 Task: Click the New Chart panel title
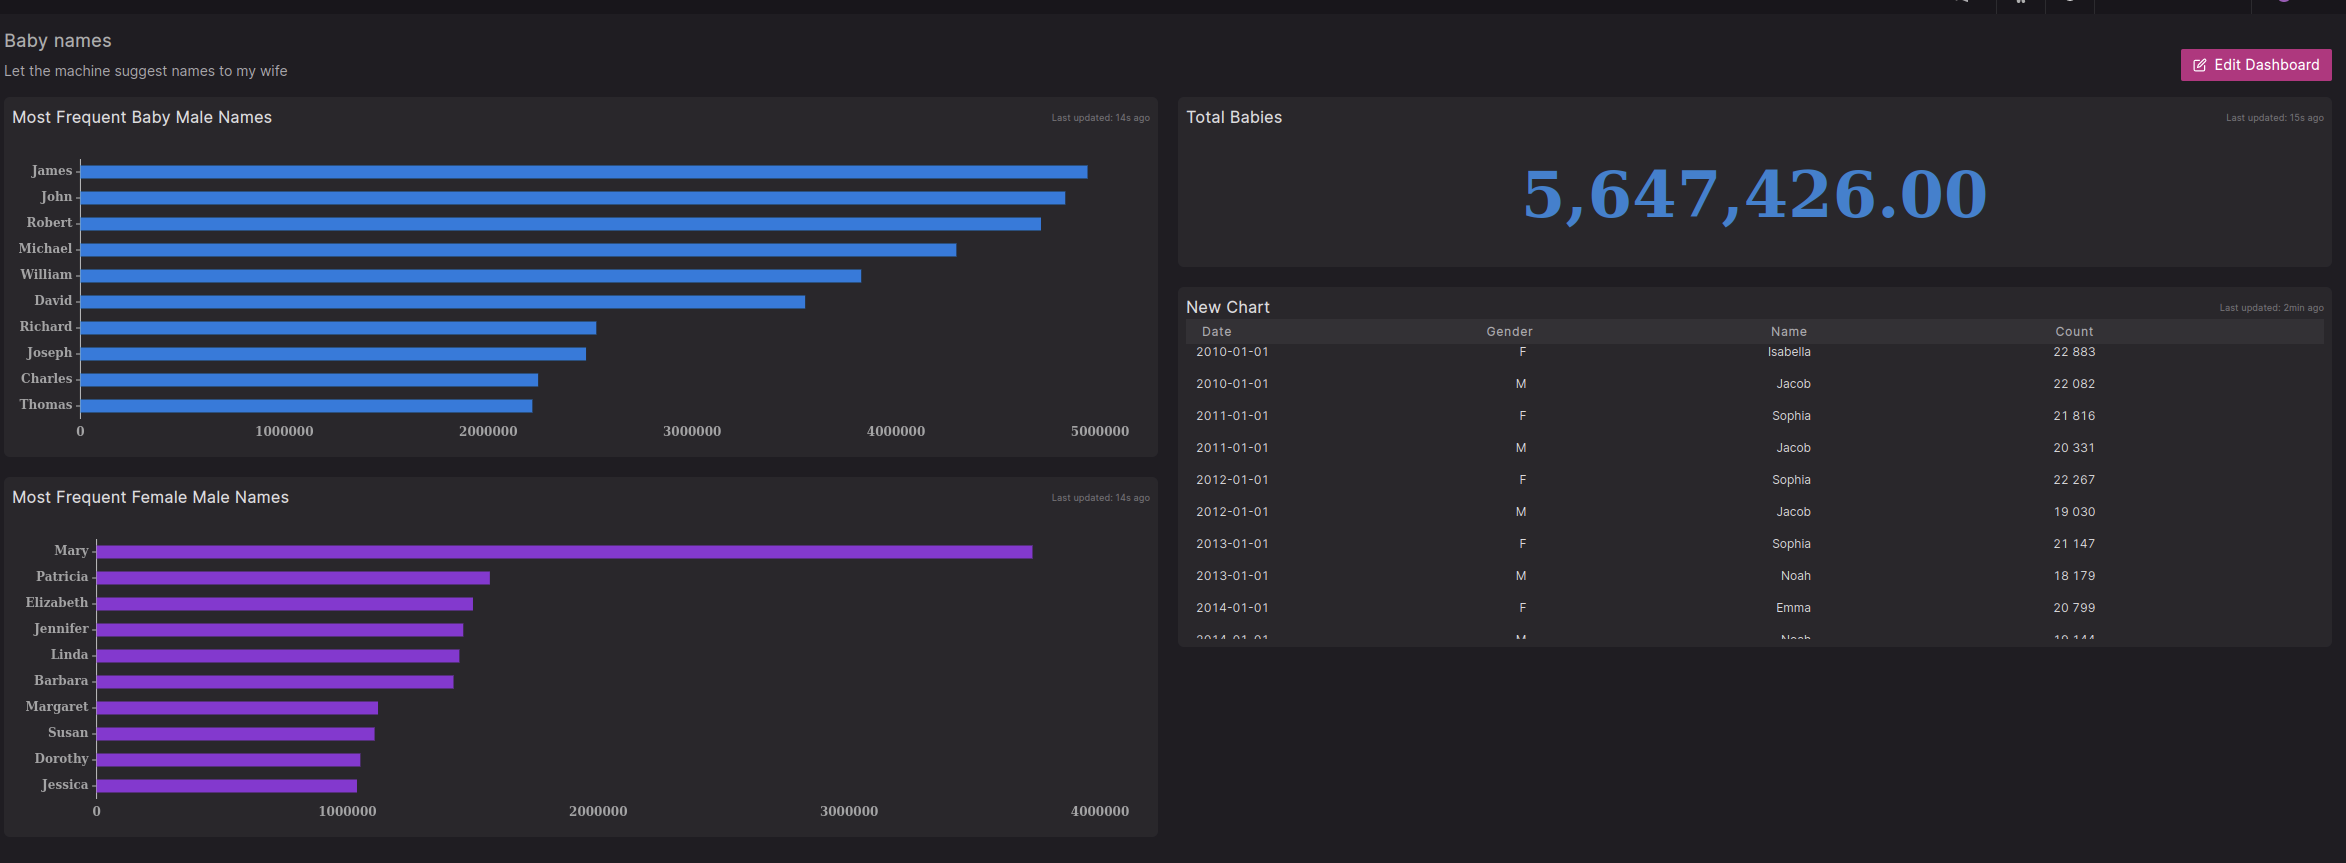point(1227,308)
